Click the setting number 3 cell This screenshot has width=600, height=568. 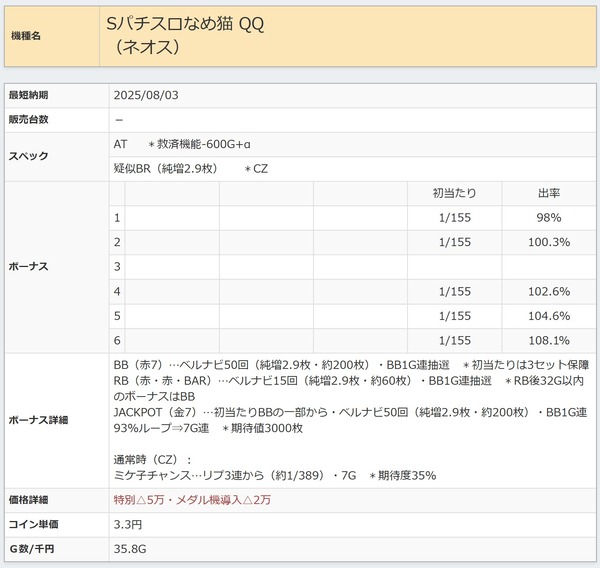coord(117,267)
